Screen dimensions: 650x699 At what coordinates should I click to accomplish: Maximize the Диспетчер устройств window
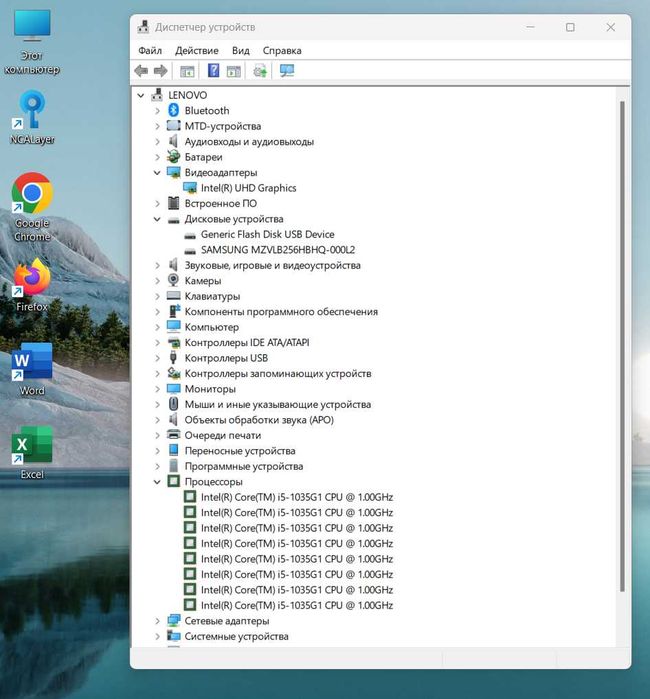[570, 27]
